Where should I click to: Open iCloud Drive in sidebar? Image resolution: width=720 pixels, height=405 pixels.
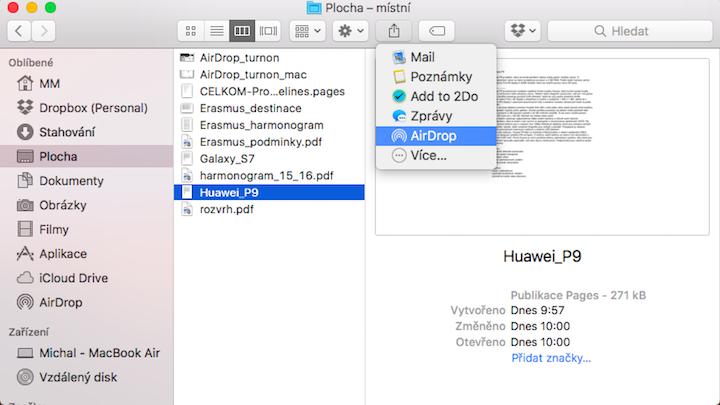pos(73,278)
